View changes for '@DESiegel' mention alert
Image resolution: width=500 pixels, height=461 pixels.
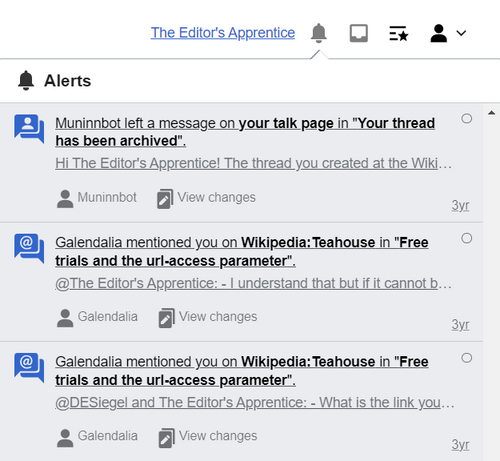pos(218,436)
